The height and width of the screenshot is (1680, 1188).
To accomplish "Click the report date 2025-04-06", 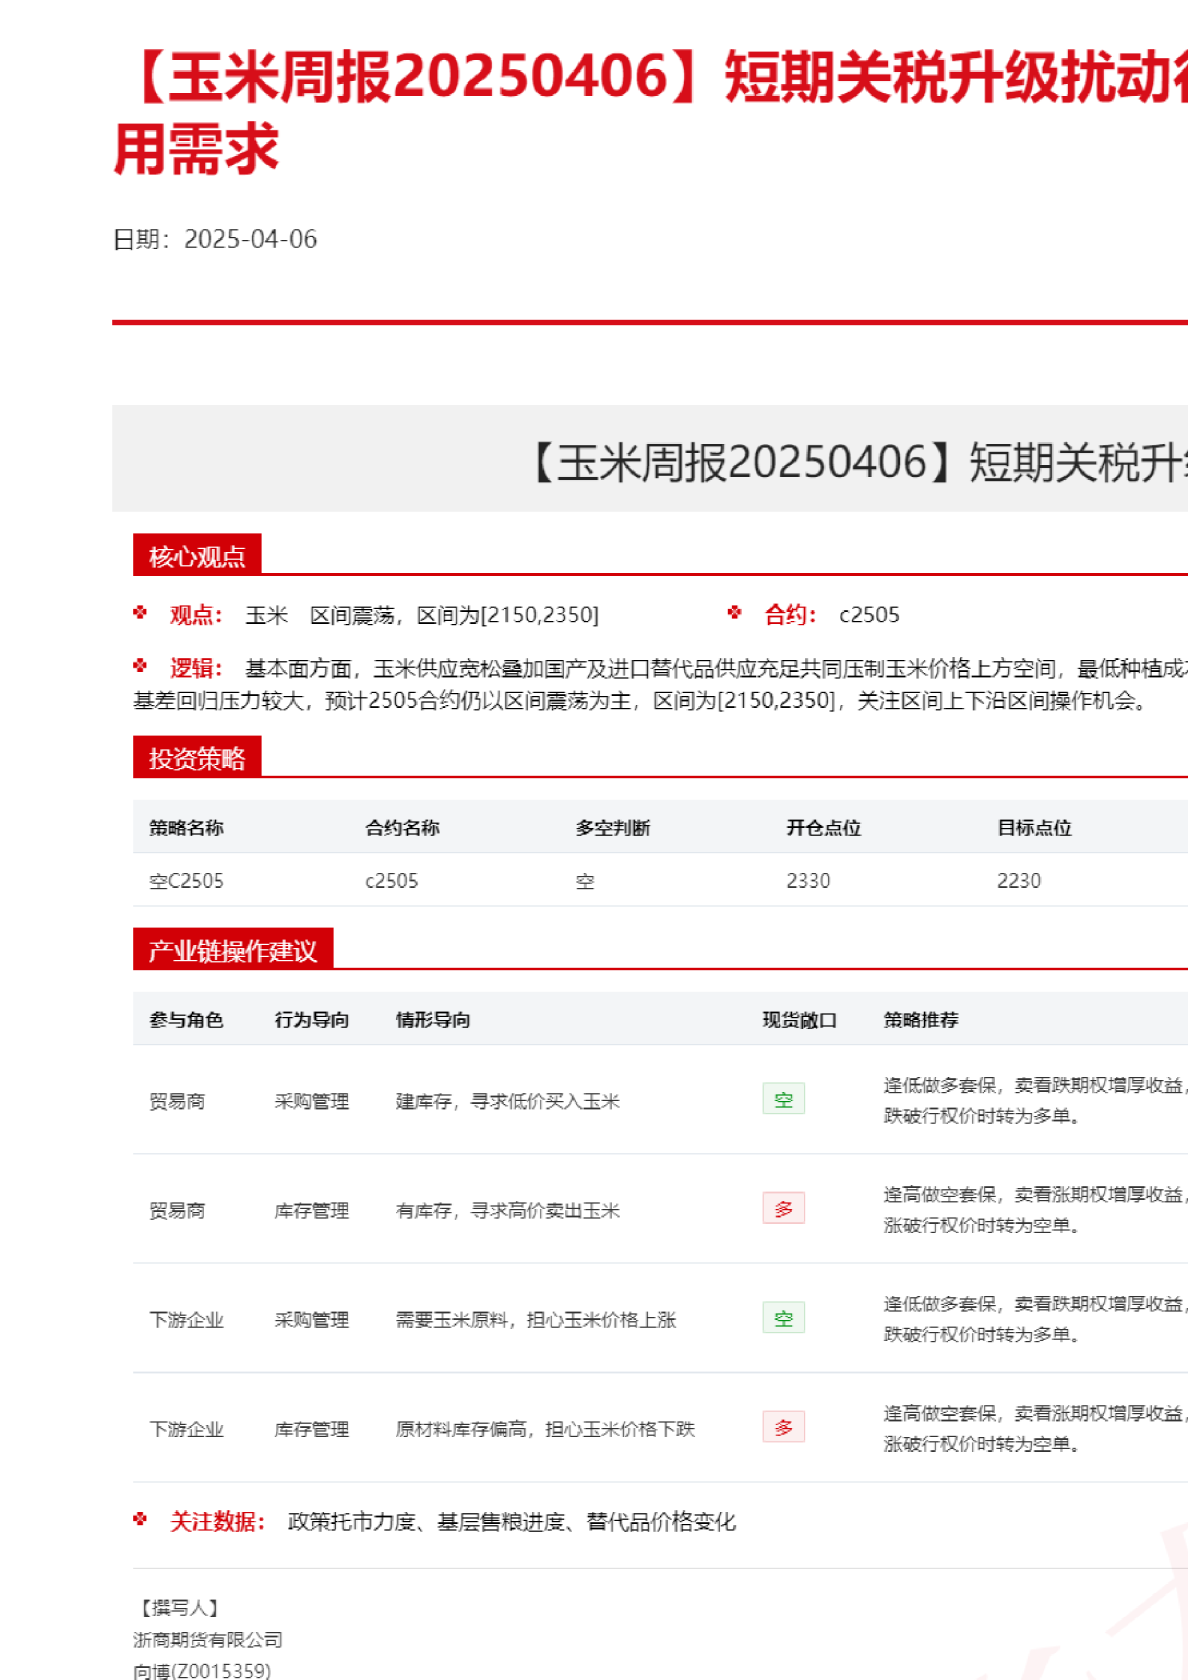I will [250, 239].
